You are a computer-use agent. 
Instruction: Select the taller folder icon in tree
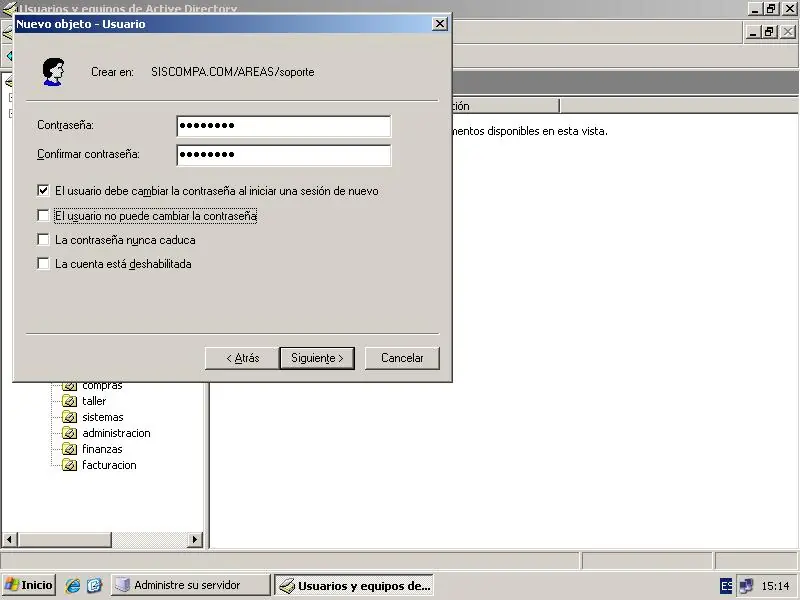coord(69,401)
